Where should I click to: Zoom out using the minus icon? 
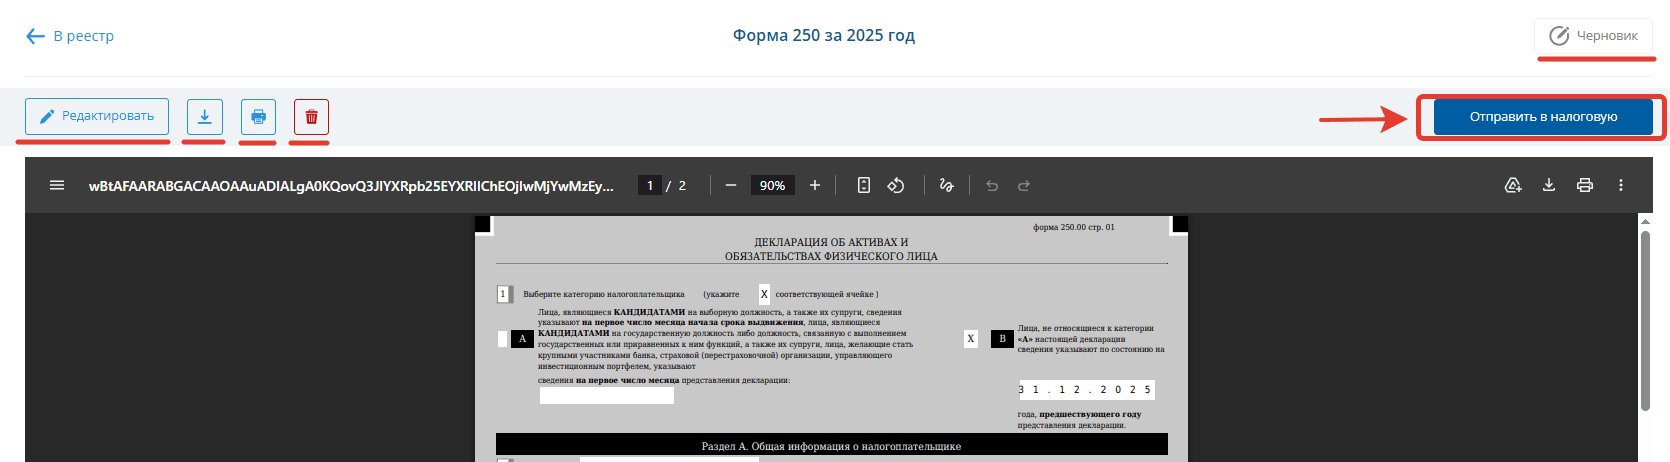click(x=731, y=185)
